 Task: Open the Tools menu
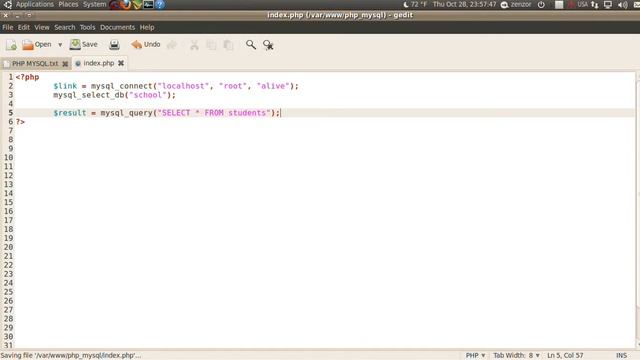coord(87,27)
